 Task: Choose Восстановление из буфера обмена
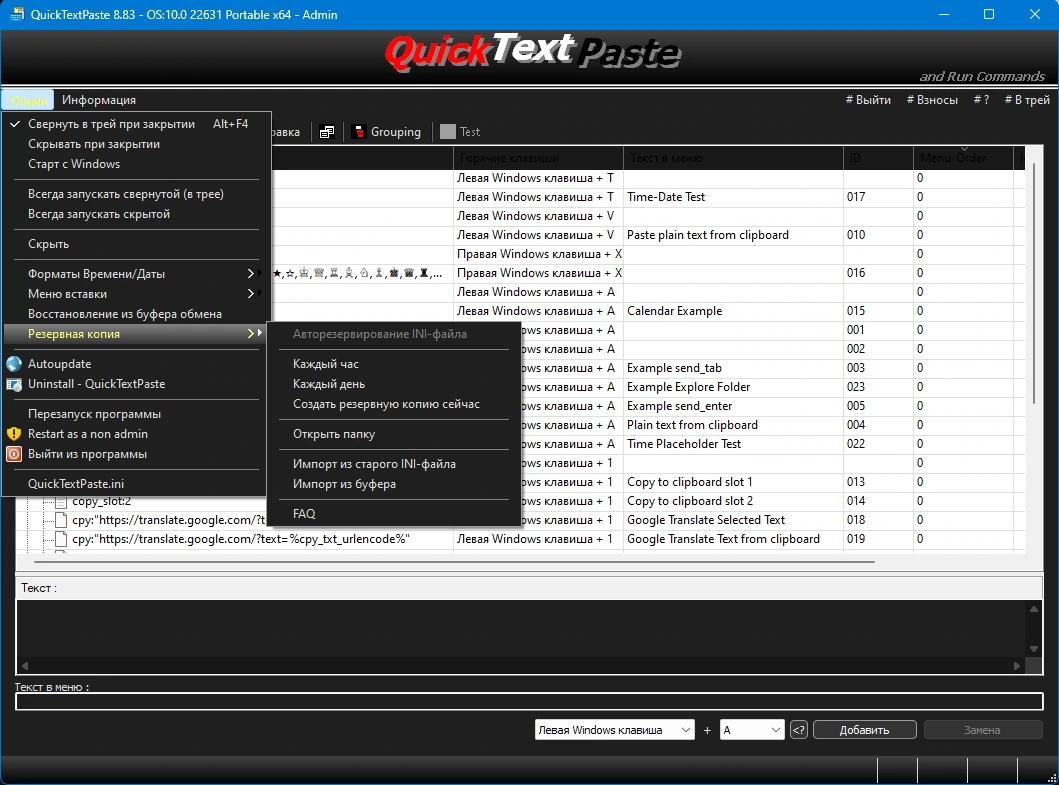(x=135, y=314)
